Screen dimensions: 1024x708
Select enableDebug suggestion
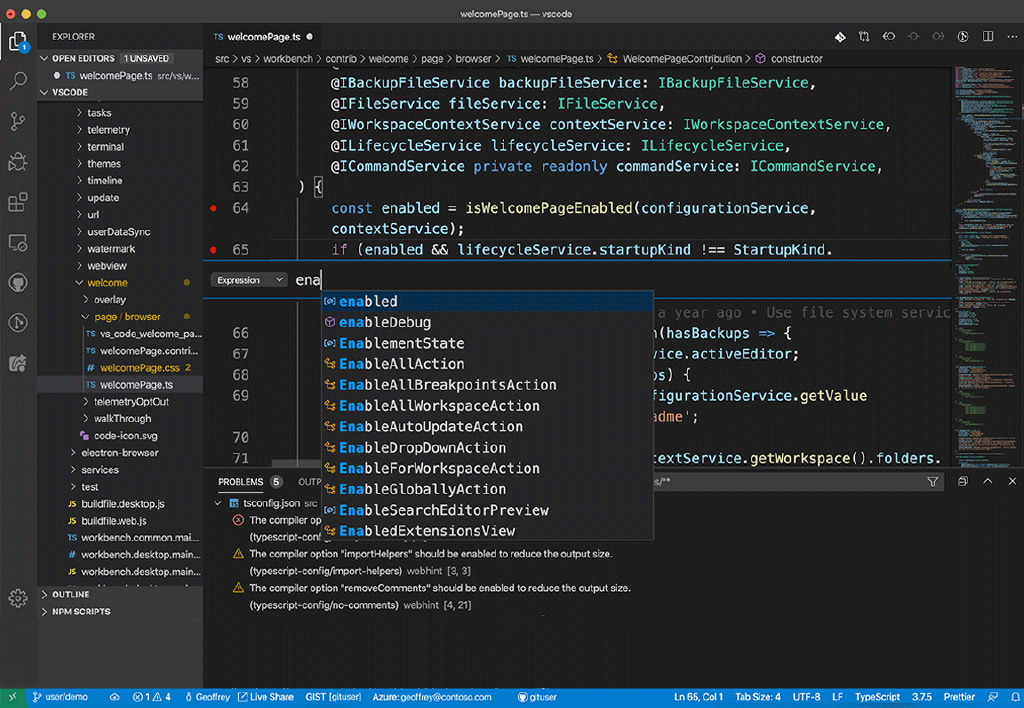coord(488,323)
